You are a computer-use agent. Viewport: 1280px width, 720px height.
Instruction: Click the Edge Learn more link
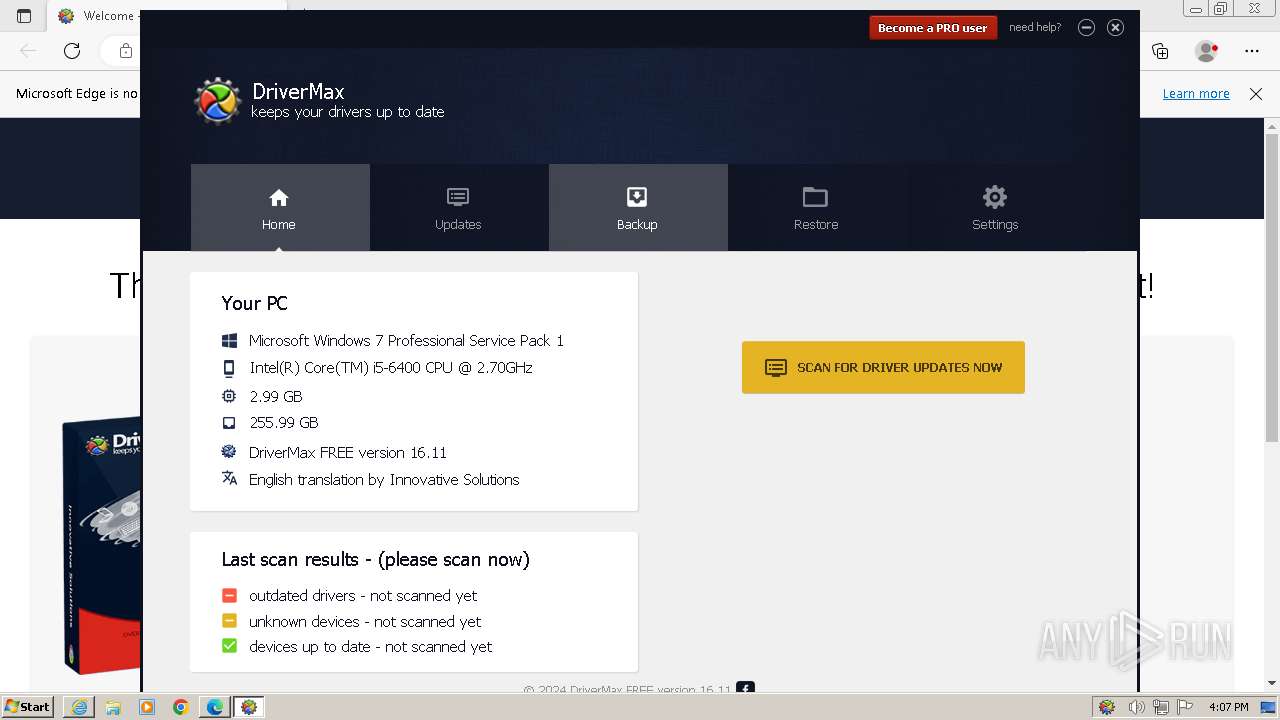coord(1196,93)
